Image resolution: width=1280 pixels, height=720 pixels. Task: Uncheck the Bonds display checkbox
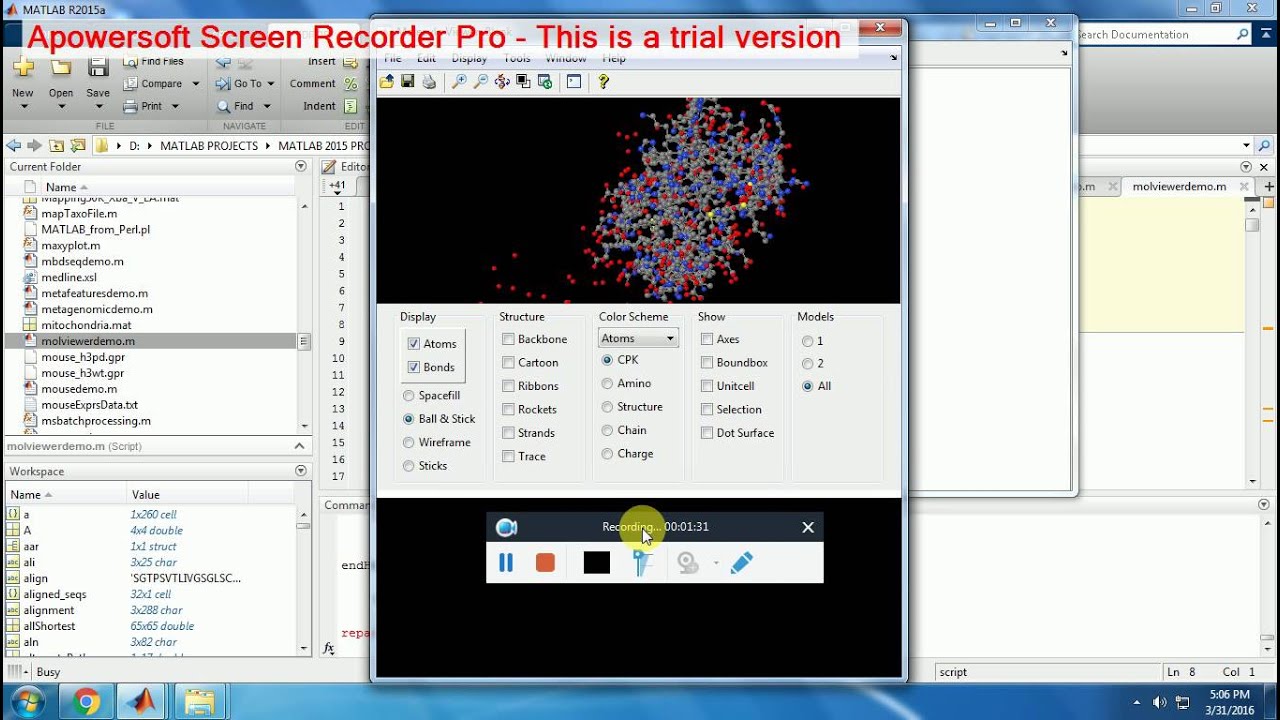(x=414, y=368)
